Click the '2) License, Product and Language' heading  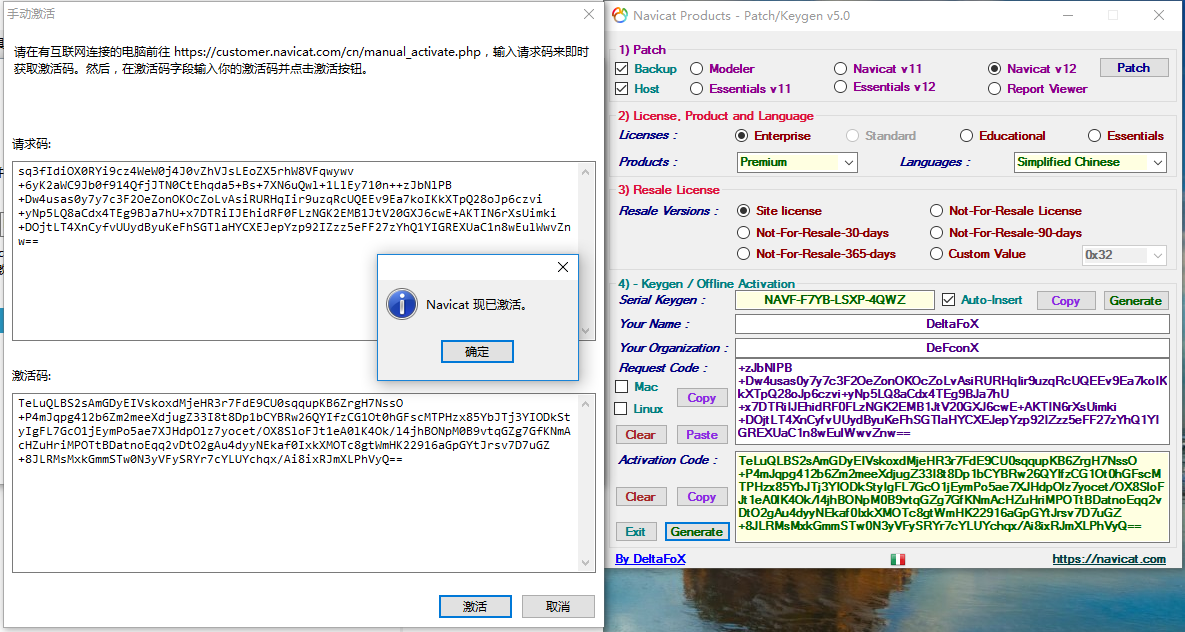coord(716,116)
